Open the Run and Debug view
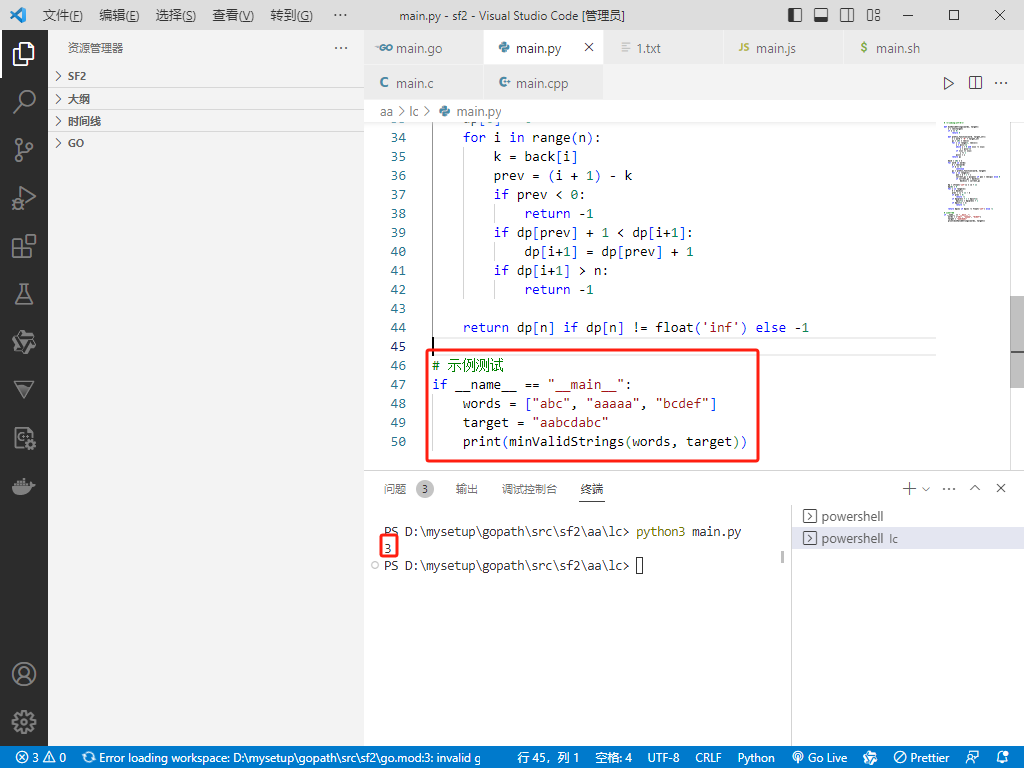Viewport: 1024px width, 768px height. click(24, 198)
